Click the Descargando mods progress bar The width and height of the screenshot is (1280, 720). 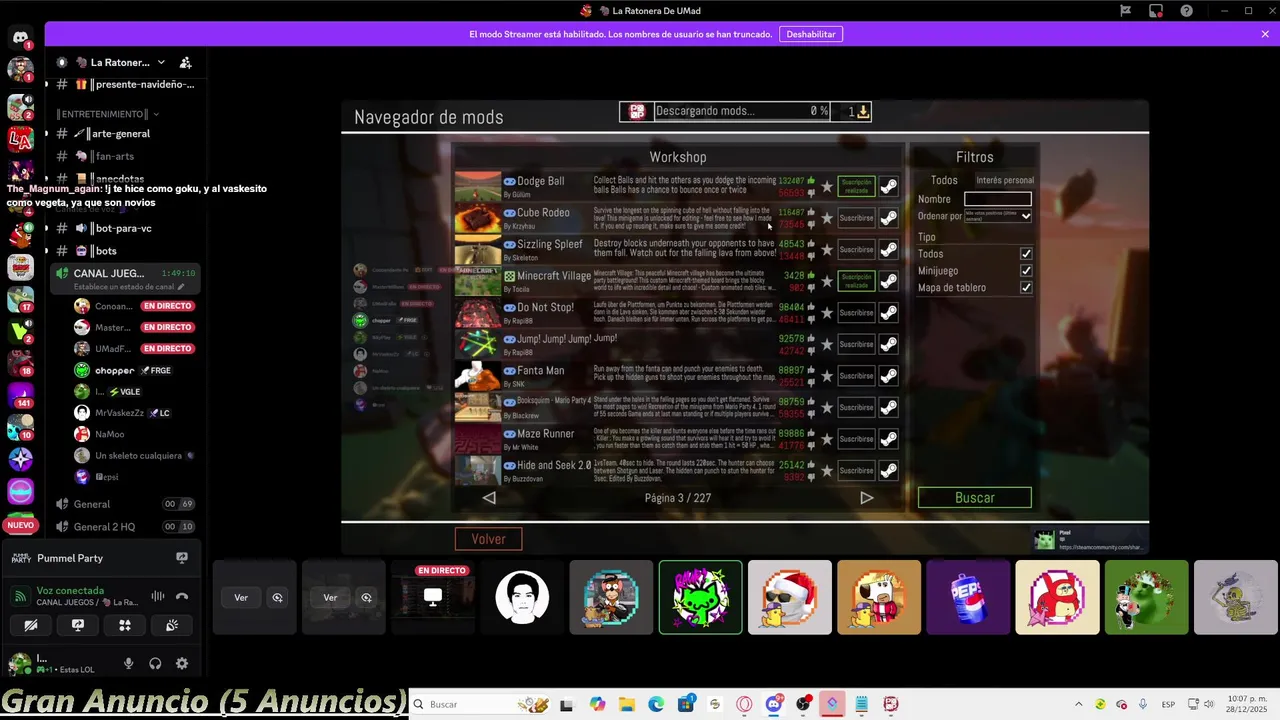[x=742, y=111]
